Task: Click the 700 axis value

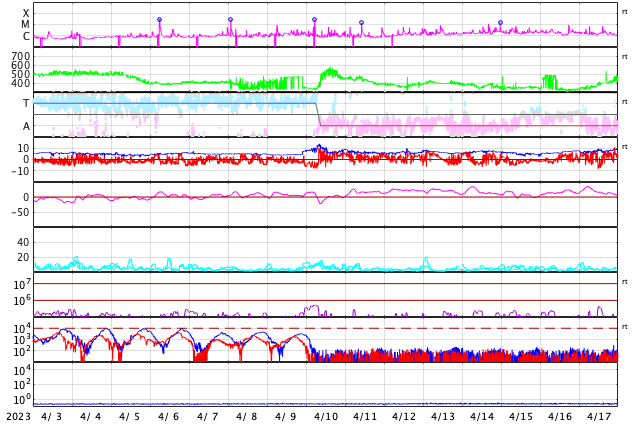Action: [x=20, y=56]
